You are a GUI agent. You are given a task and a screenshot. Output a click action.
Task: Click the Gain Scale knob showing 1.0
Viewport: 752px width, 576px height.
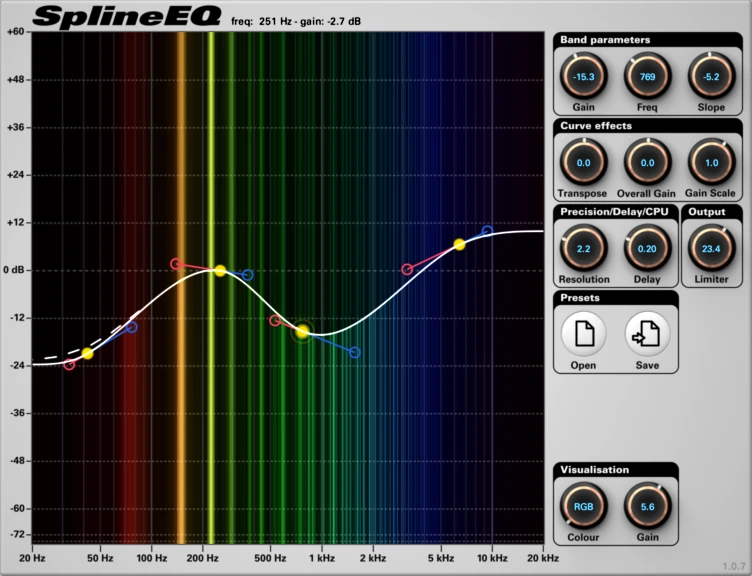pos(711,163)
